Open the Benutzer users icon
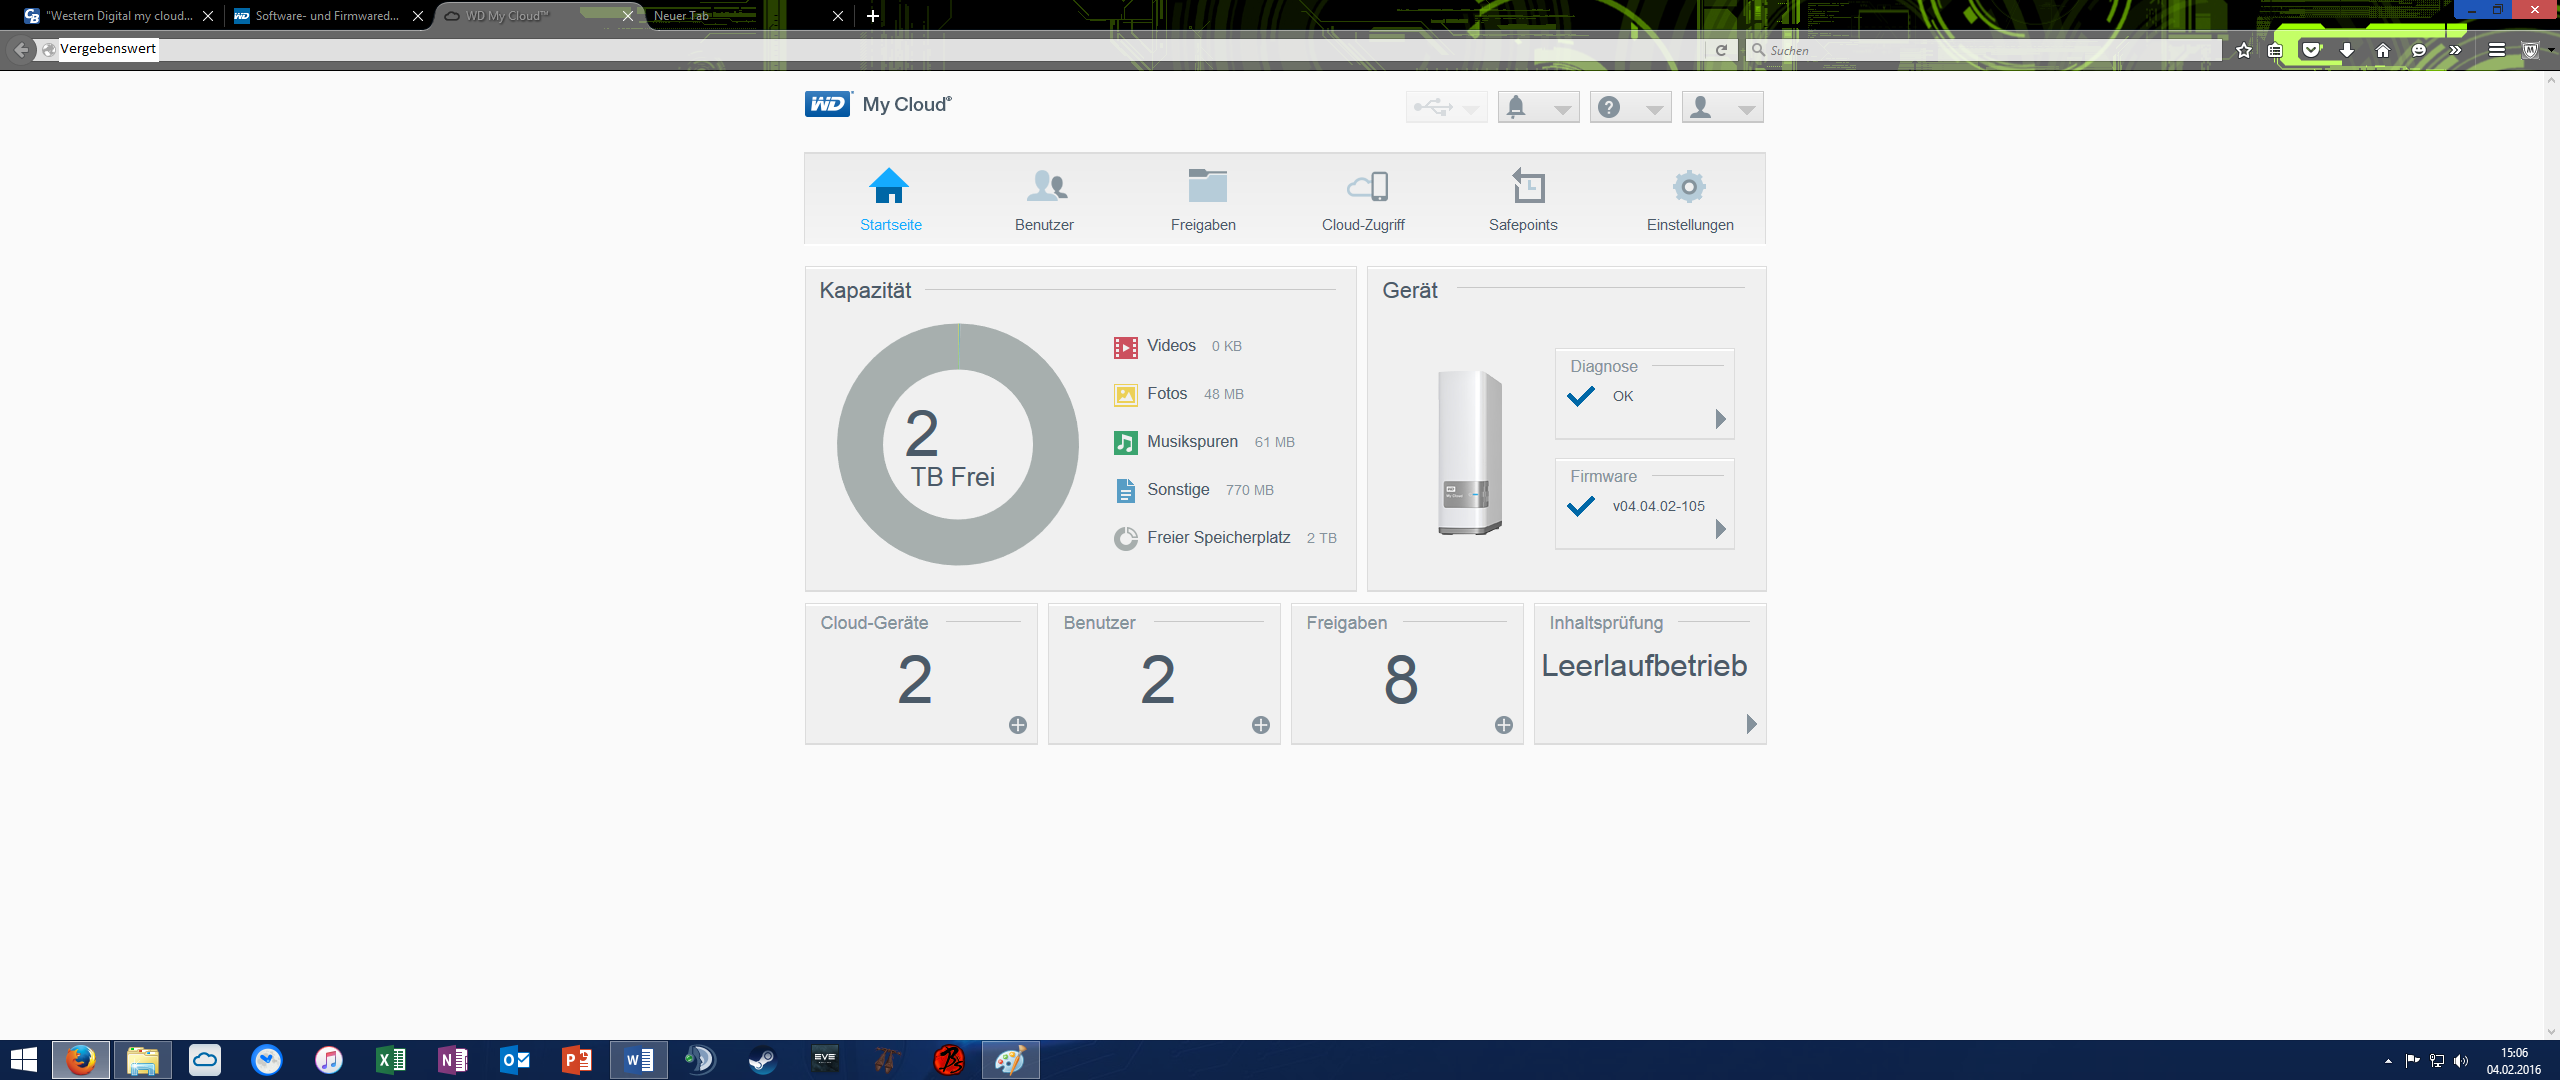Viewport: 2560px width, 1080px height. [x=1045, y=187]
